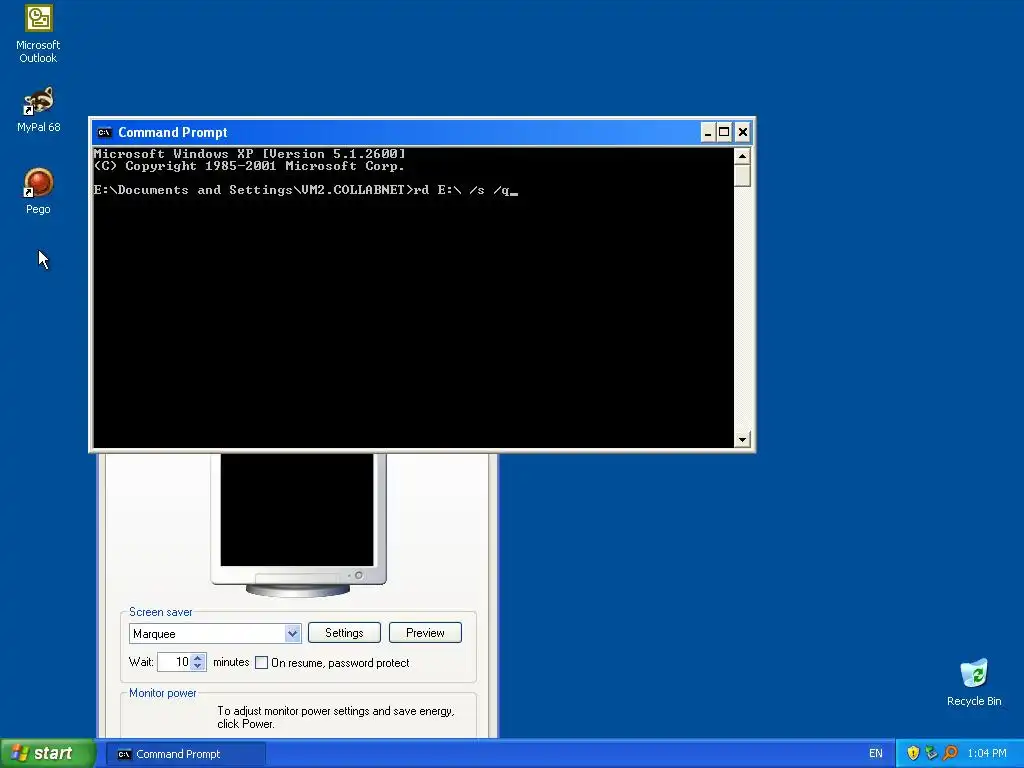This screenshot has width=1024, height=768.
Task: Click the Command Prompt title bar icon
Action: (x=104, y=133)
